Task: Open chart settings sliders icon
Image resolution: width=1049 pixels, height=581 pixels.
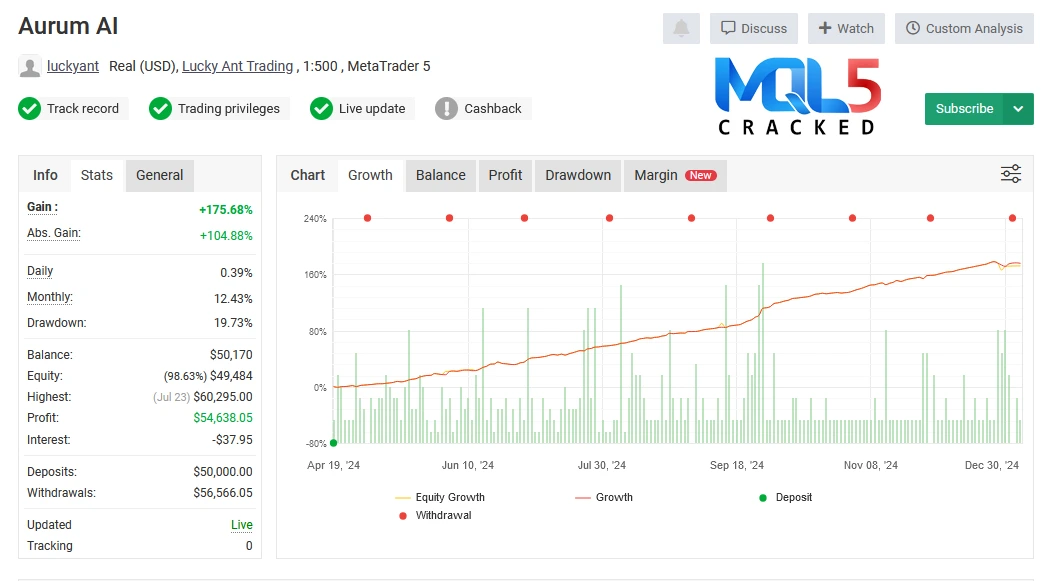Action: tap(1011, 174)
